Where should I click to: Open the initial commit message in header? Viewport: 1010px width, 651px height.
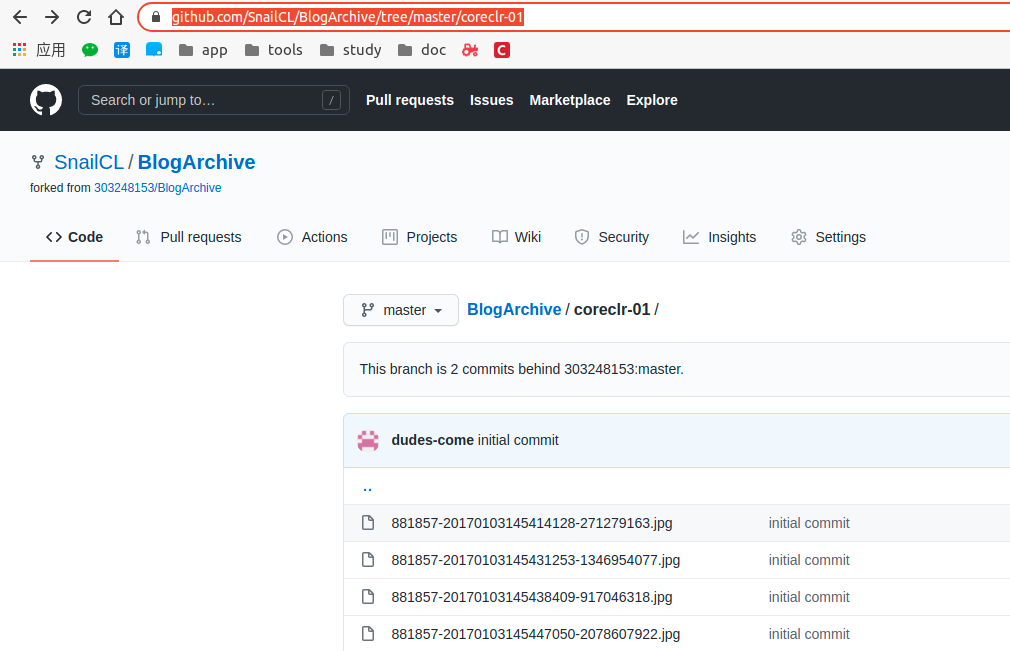coord(519,440)
